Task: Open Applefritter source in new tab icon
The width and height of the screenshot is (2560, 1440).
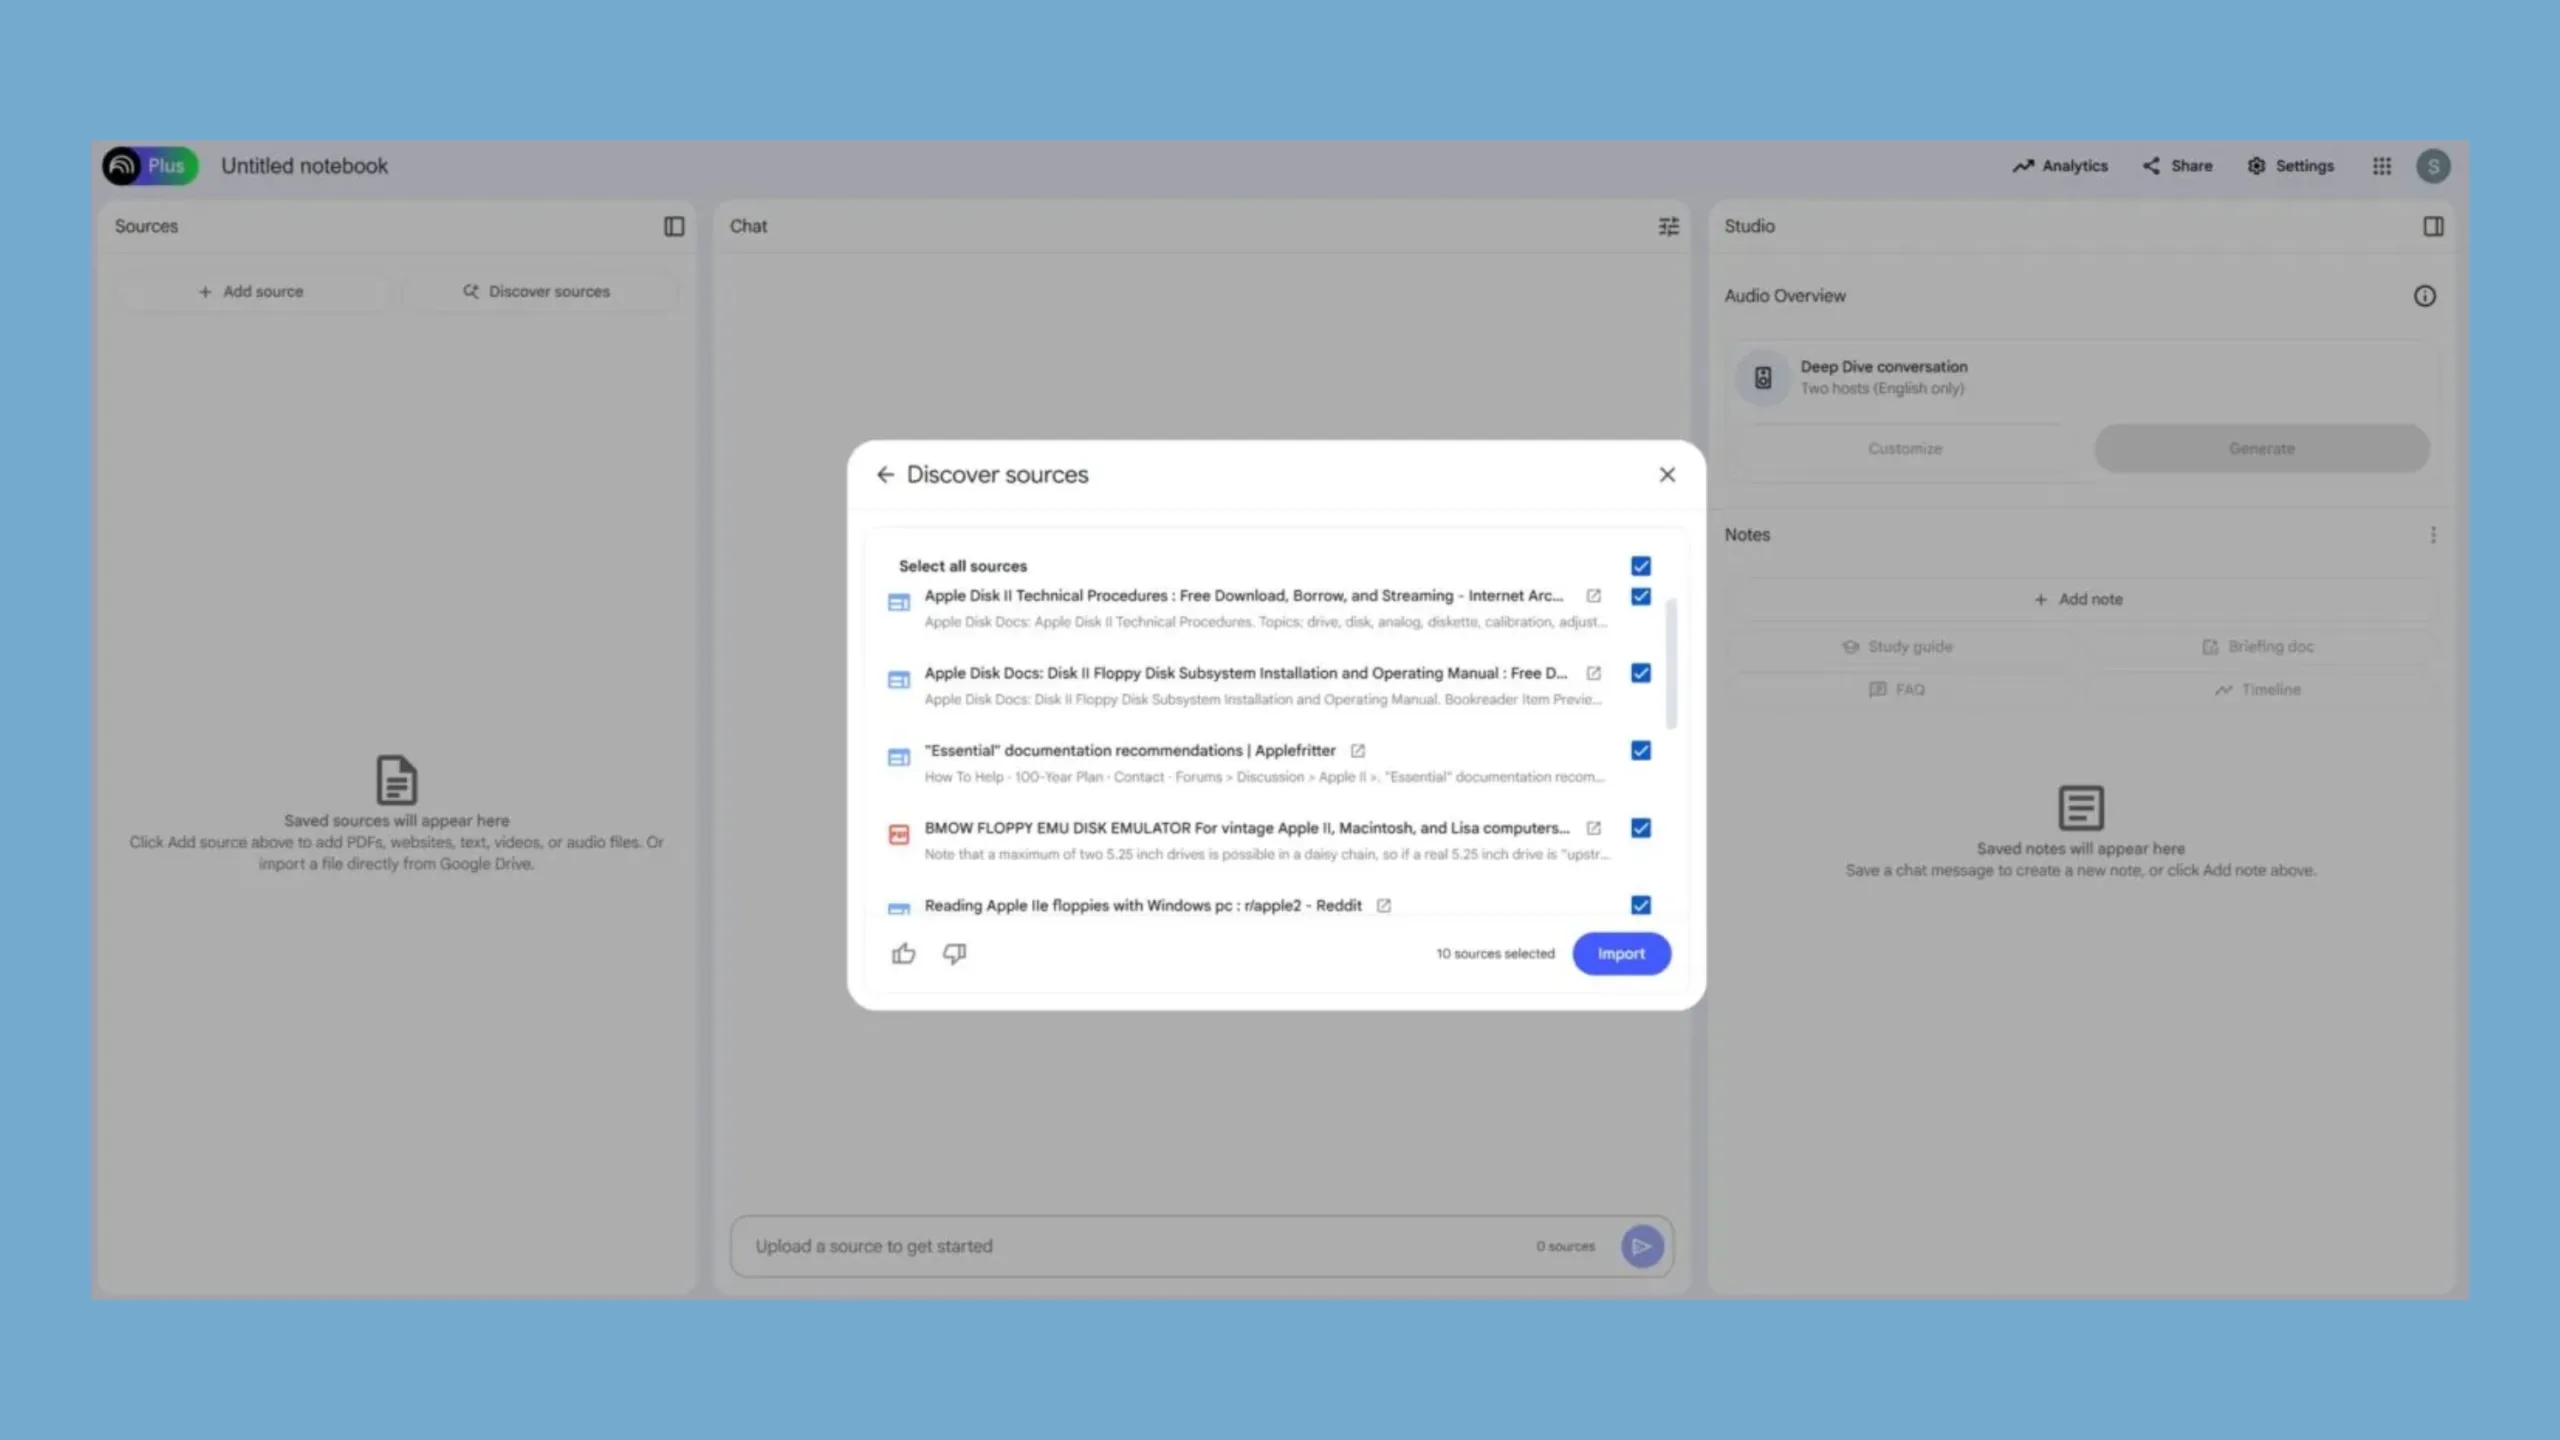Action: point(1357,751)
